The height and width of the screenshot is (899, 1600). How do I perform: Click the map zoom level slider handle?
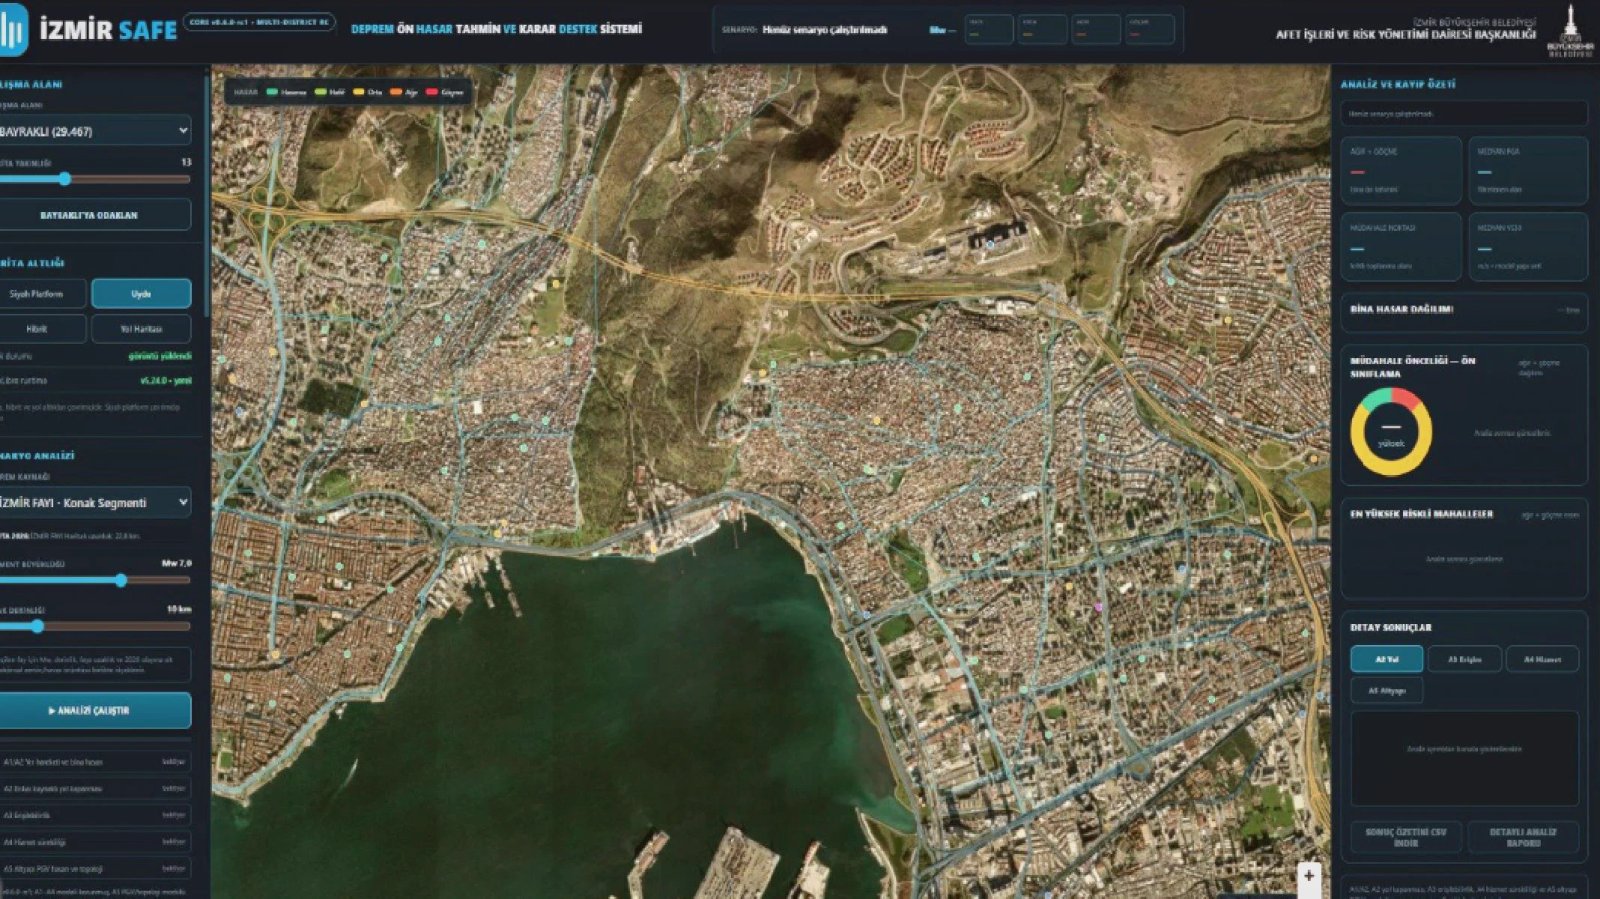[64, 179]
